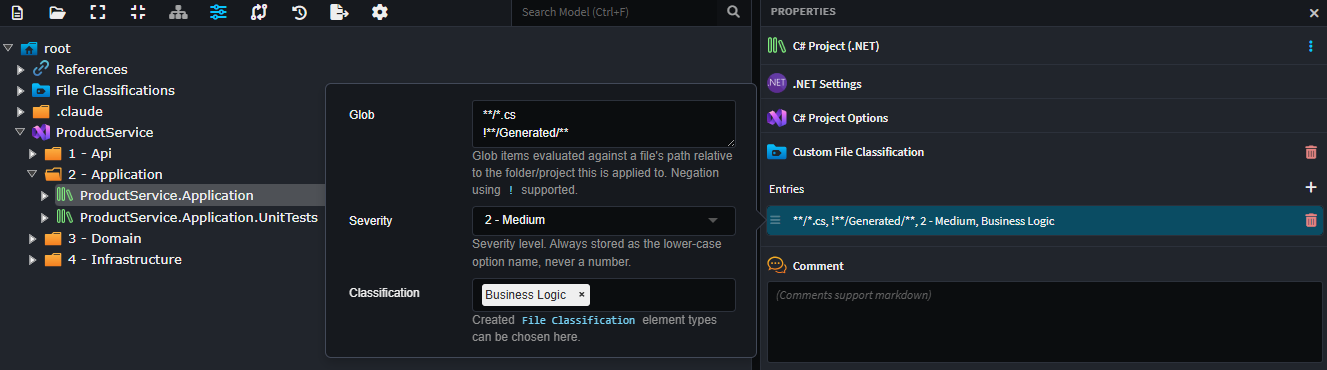This screenshot has height=370, width=1327.
Task: Select ProductService.Application project row
Action: (166, 195)
